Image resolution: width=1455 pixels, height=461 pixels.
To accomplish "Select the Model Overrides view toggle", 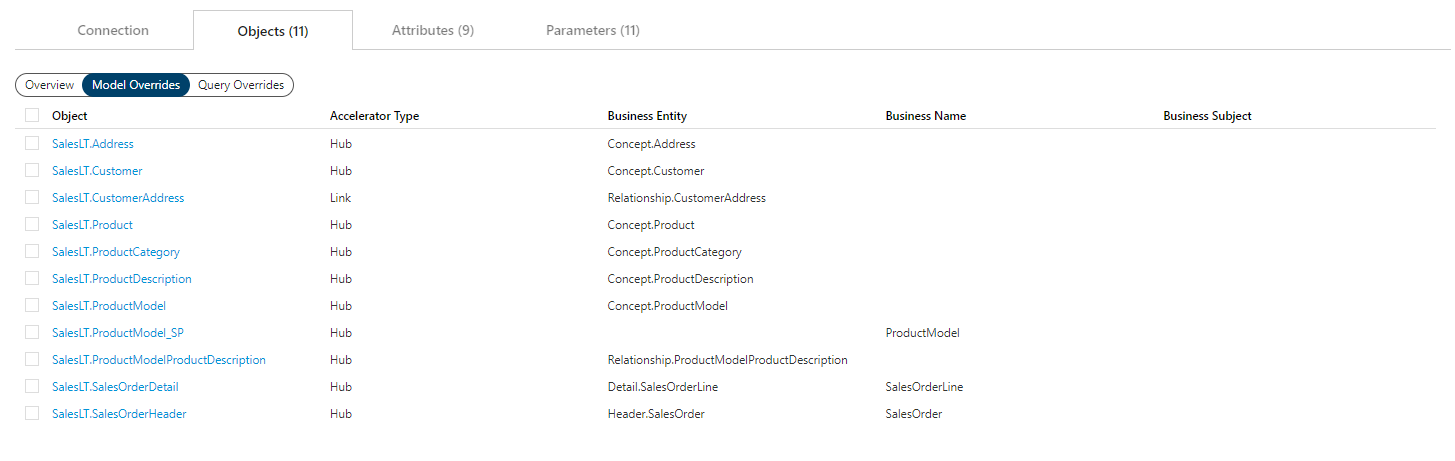I will (x=136, y=85).
